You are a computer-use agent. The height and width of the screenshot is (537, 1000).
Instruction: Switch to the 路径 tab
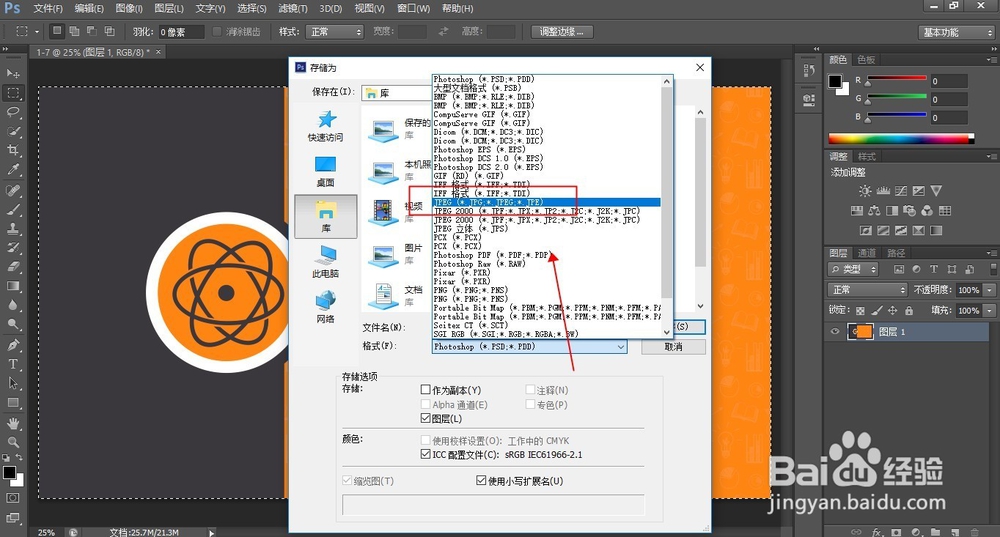pos(896,253)
